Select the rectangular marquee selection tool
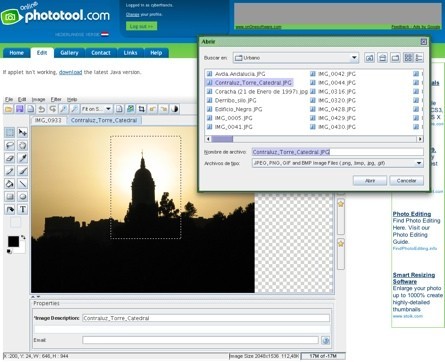Image resolution: width=445 pixels, height=362 pixels. (10, 132)
